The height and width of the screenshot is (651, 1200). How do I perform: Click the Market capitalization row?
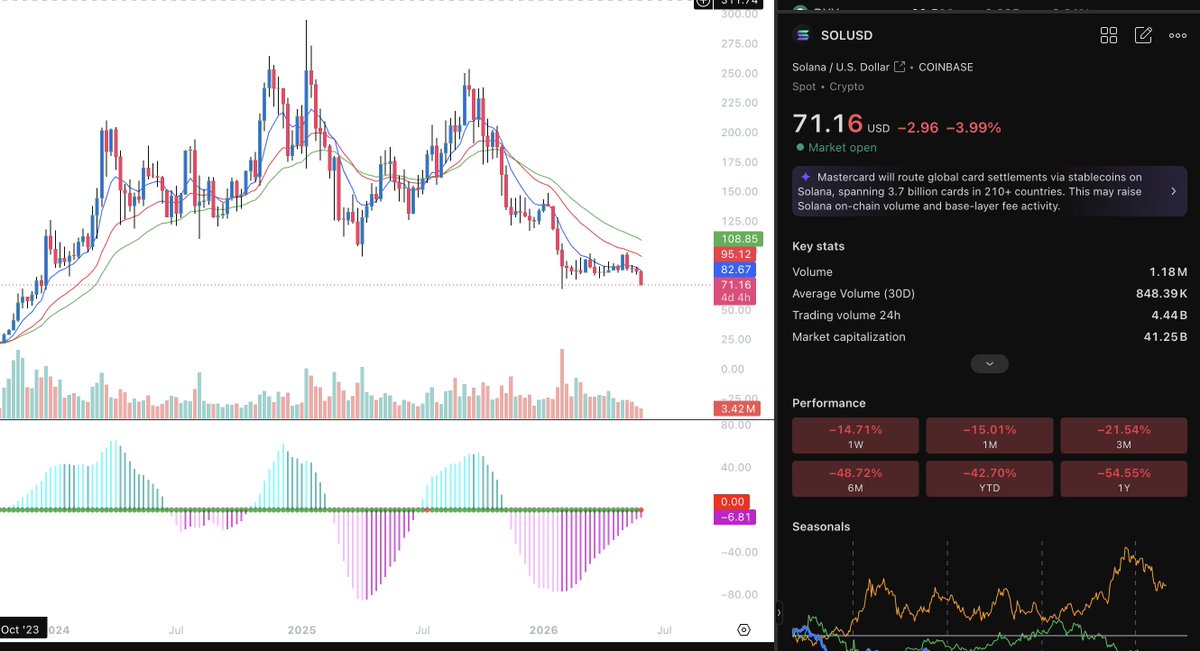990,337
